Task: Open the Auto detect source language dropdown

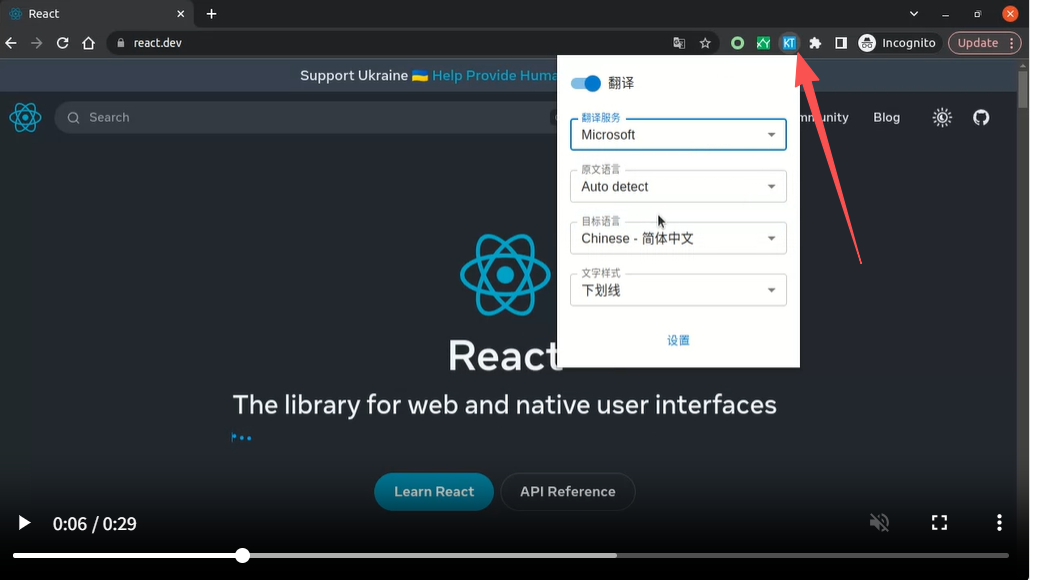Action: pos(678,187)
